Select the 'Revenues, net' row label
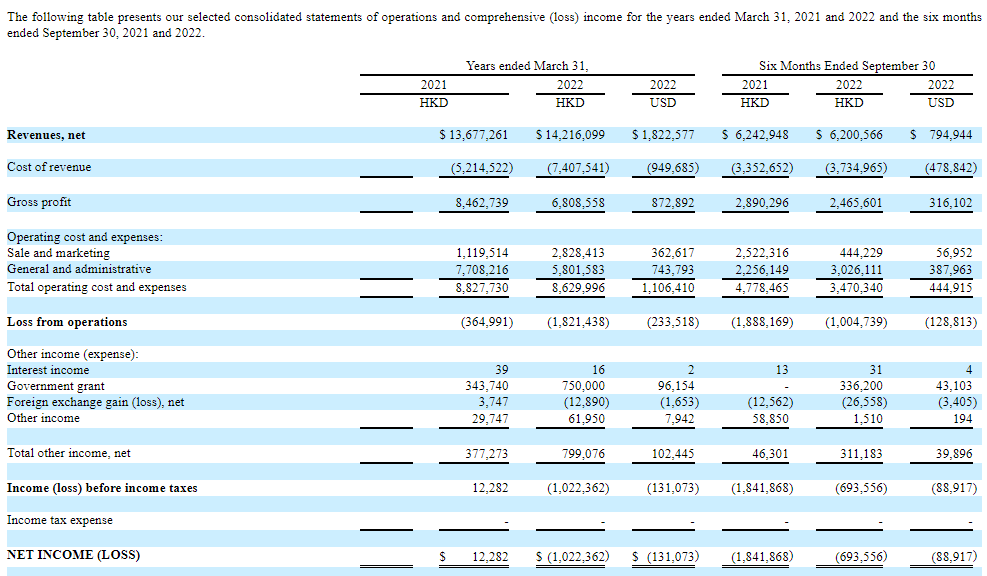The image size is (987, 576). pos(46,135)
